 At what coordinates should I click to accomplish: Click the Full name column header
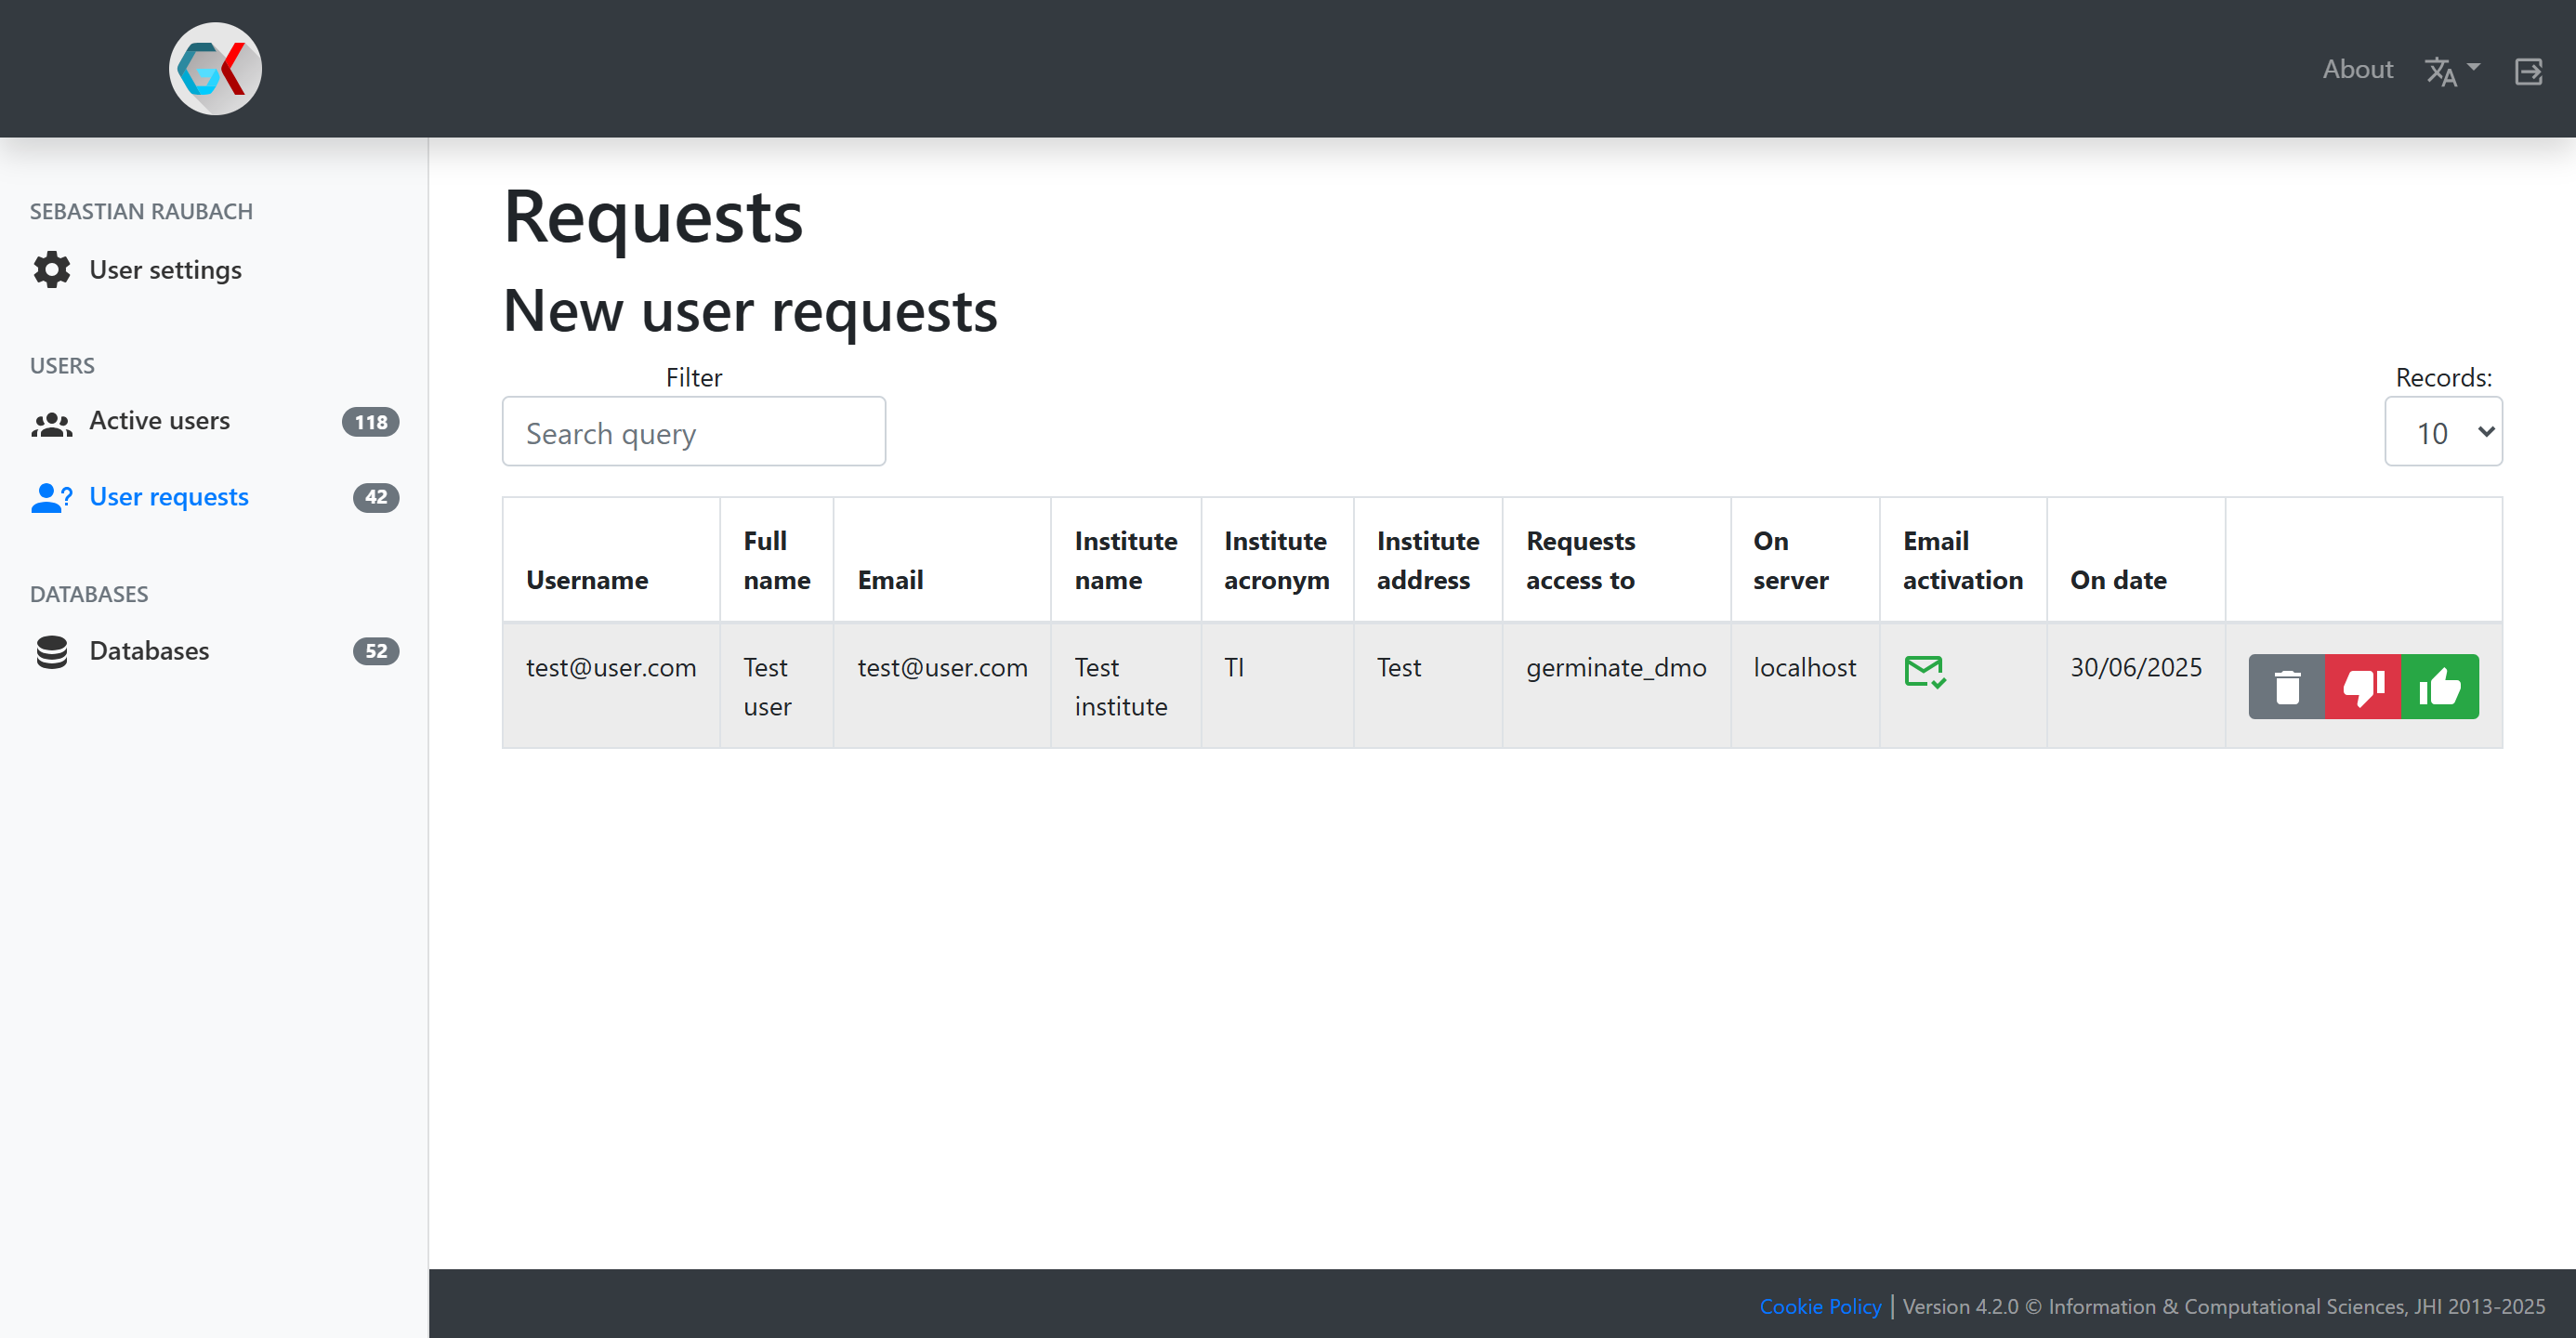[776, 560]
